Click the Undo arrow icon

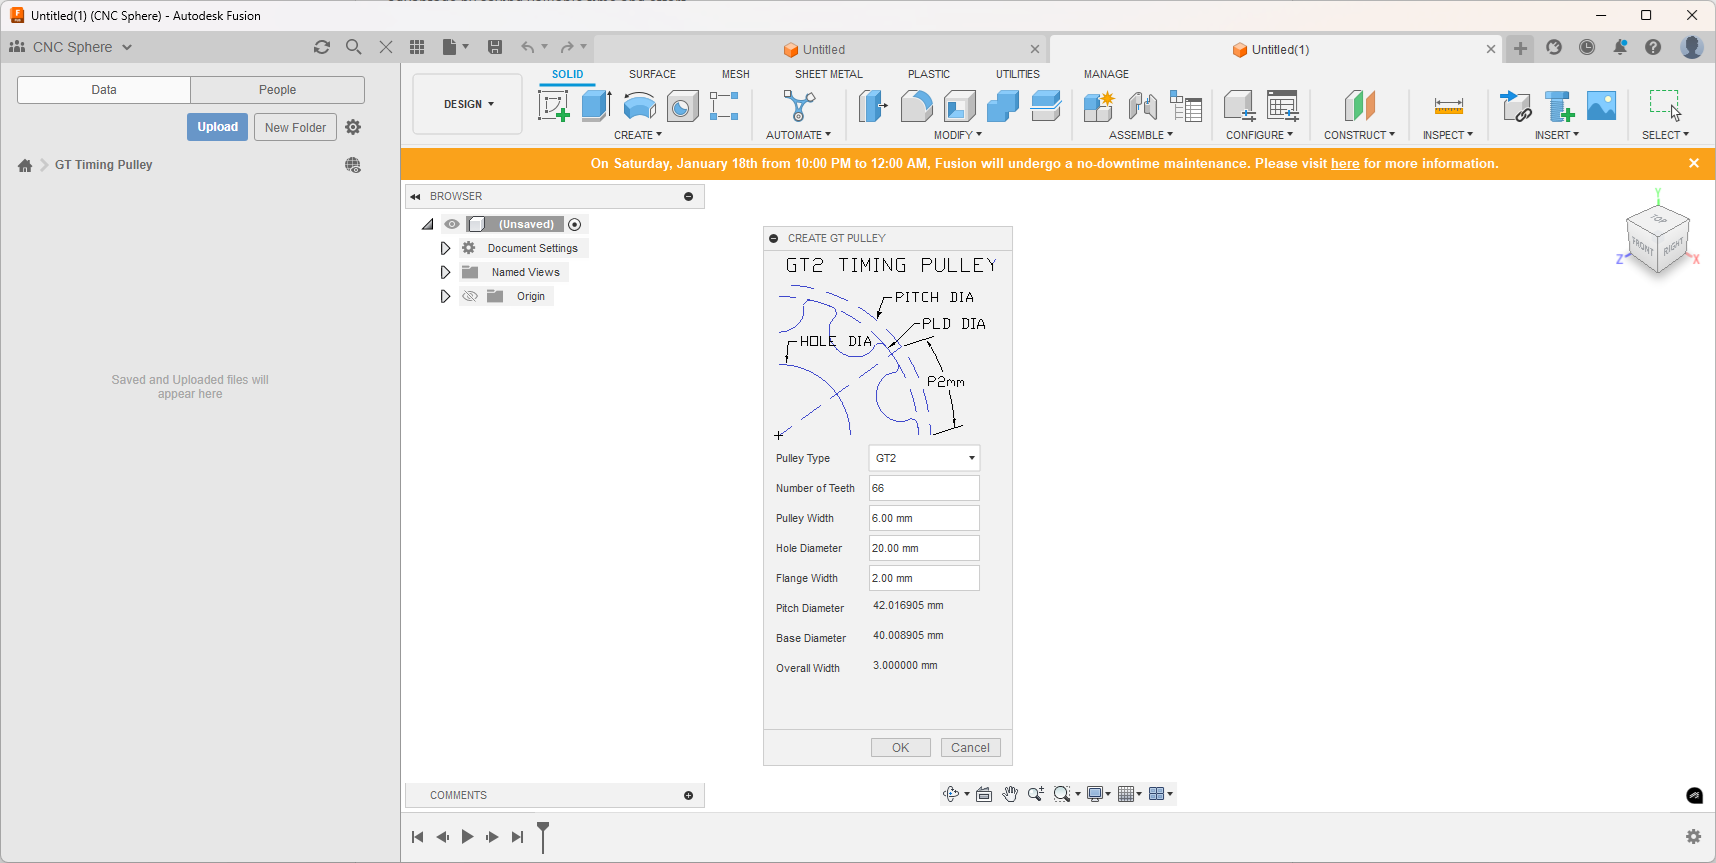(527, 47)
